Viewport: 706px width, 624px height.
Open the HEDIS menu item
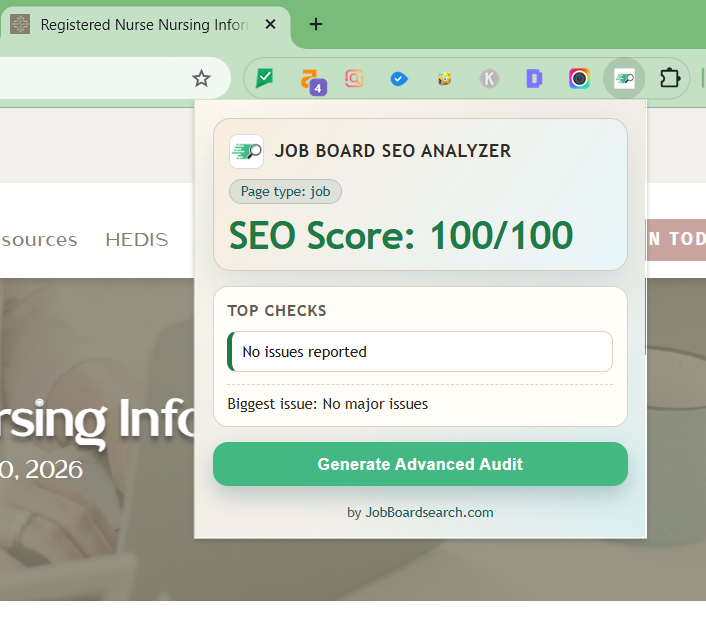[x=137, y=240]
